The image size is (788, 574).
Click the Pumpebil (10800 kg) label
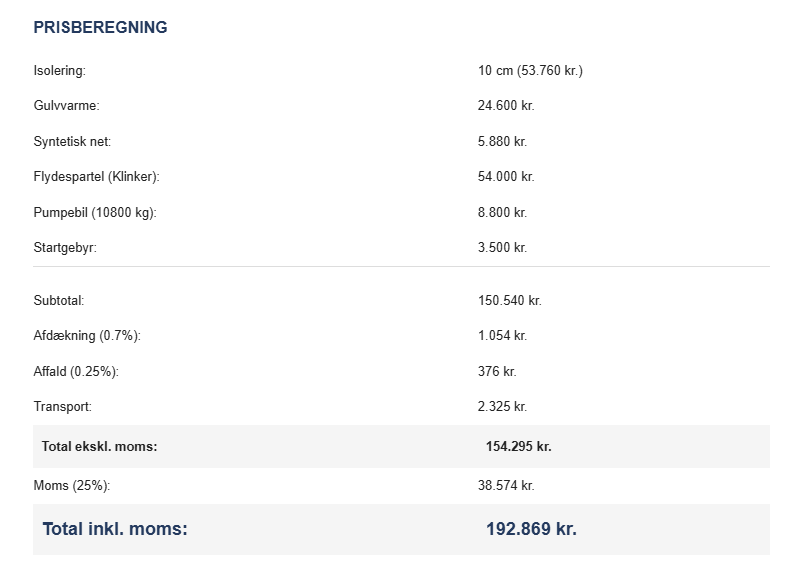point(95,212)
